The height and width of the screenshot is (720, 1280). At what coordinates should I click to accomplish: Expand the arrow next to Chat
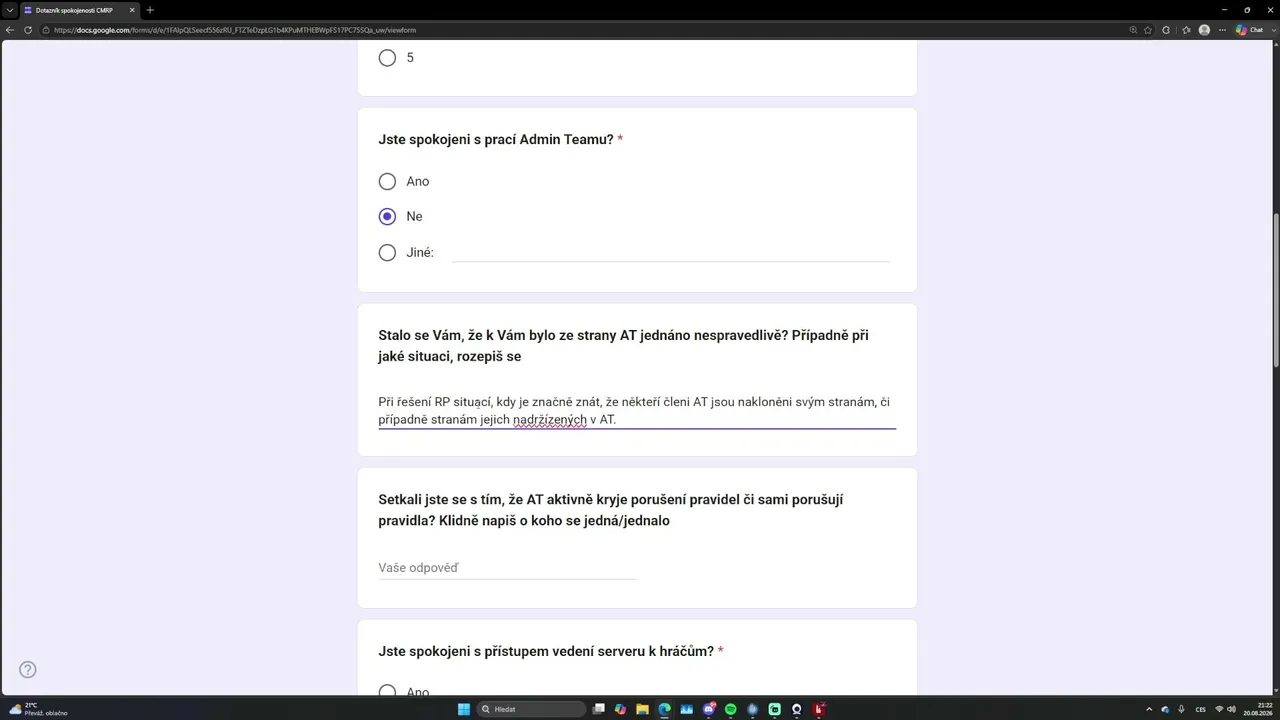click(x=1272, y=30)
